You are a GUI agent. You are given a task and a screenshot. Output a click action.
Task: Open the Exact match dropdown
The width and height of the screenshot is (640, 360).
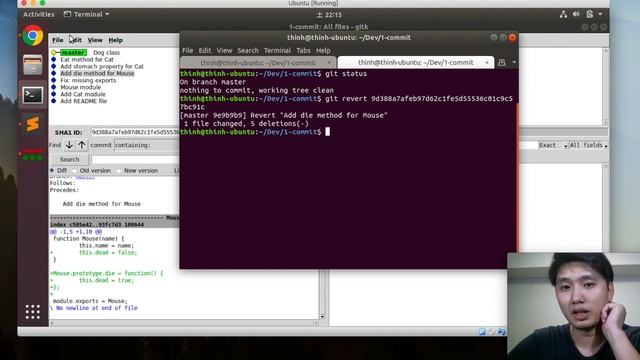click(x=553, y=145)
